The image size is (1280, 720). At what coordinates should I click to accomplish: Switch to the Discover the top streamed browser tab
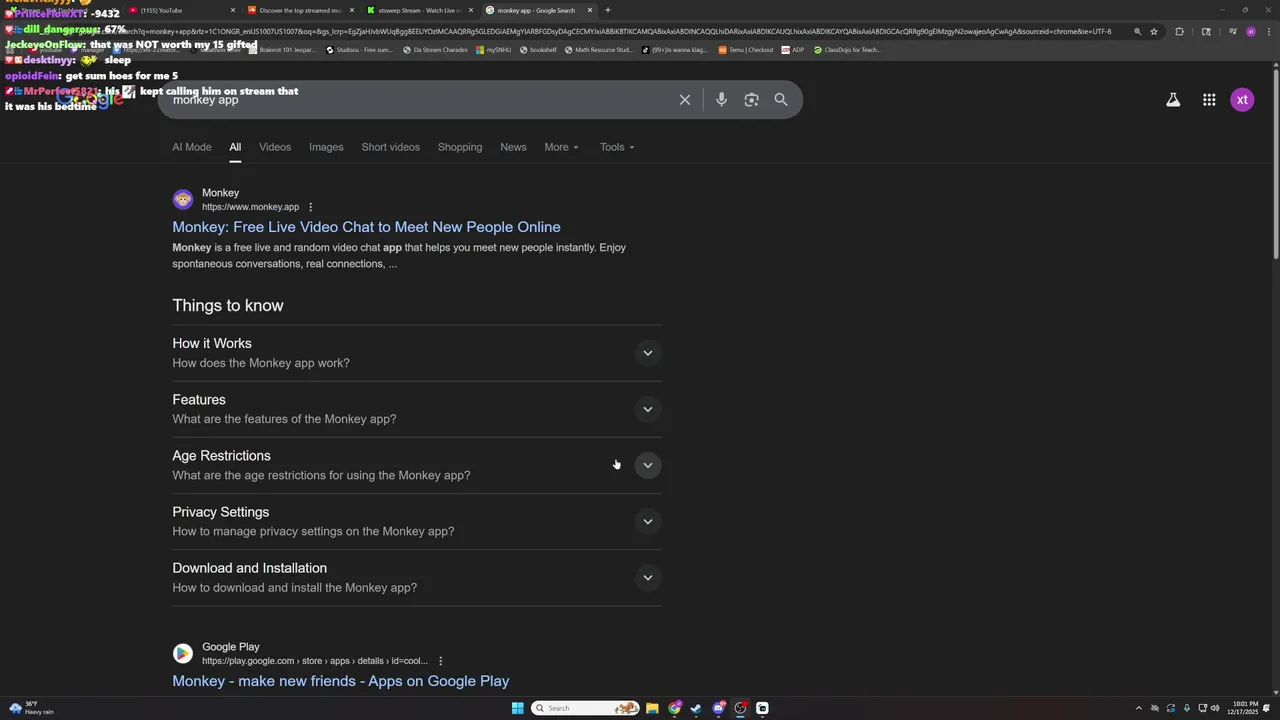[x=300, y=10]
